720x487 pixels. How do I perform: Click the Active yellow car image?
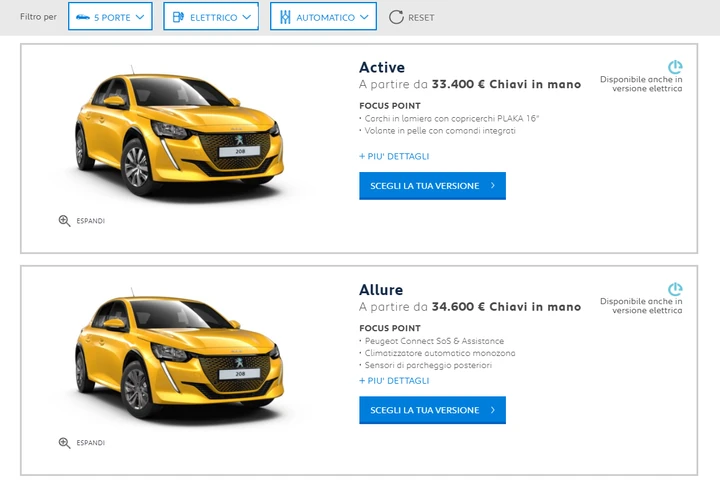pyautogui.click(x=178, y=132)
